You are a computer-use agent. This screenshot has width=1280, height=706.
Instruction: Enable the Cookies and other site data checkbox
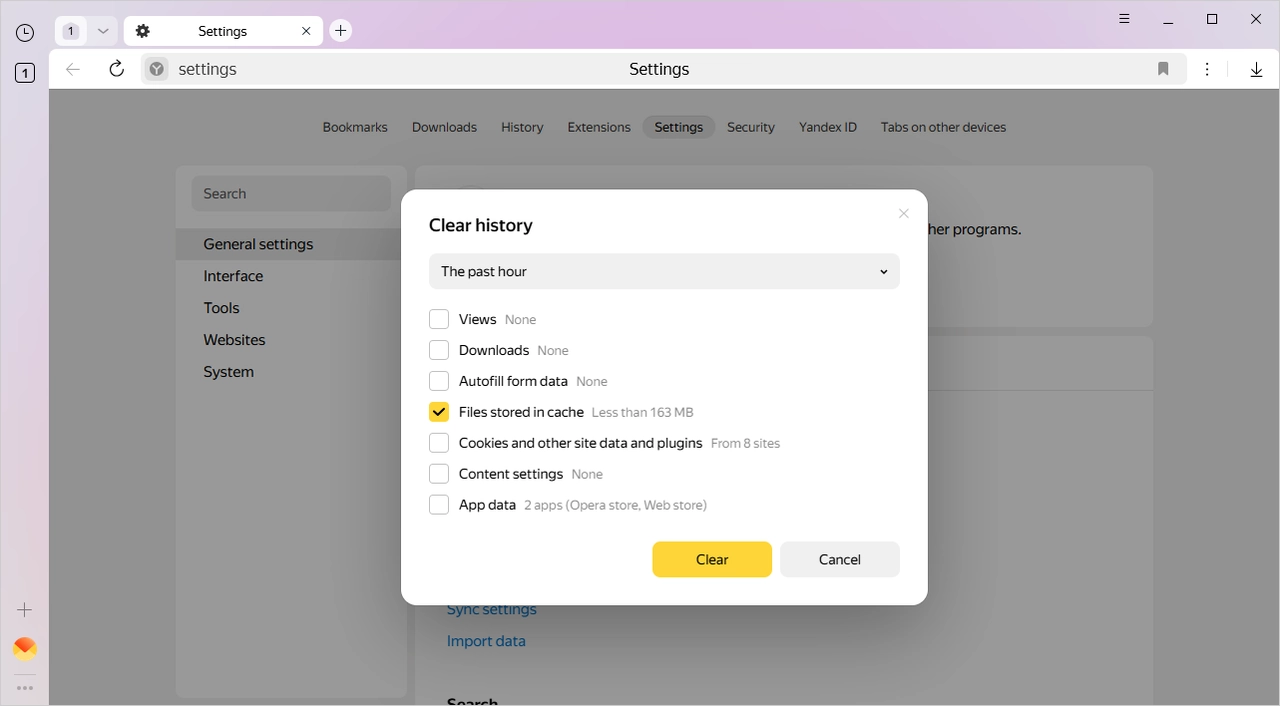pos(438,442)
